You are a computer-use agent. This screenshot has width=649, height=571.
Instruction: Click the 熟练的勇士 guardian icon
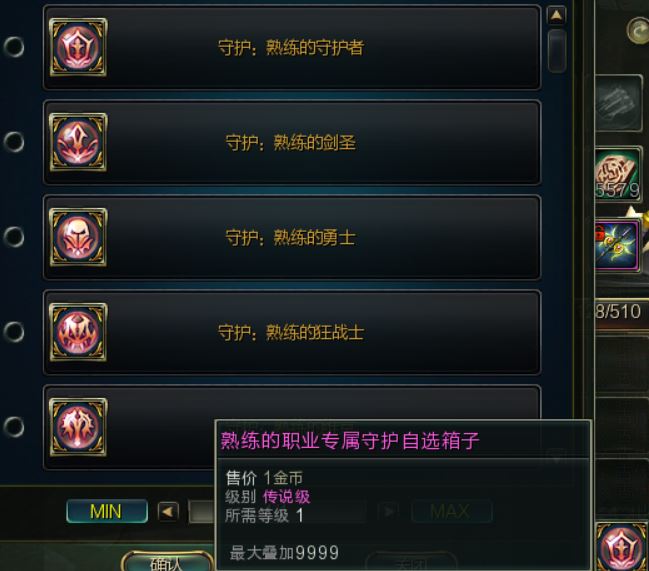coord(78,237)
